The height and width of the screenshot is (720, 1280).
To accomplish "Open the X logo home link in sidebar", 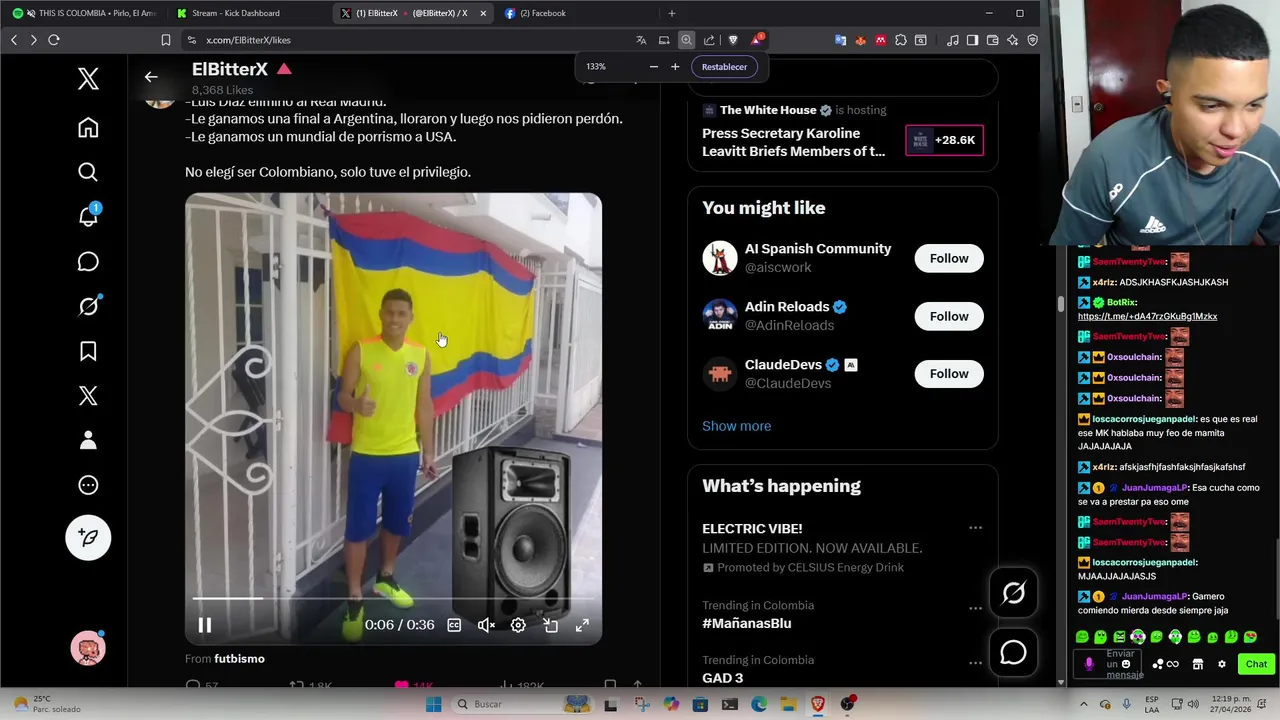I will tap(88, 79).
